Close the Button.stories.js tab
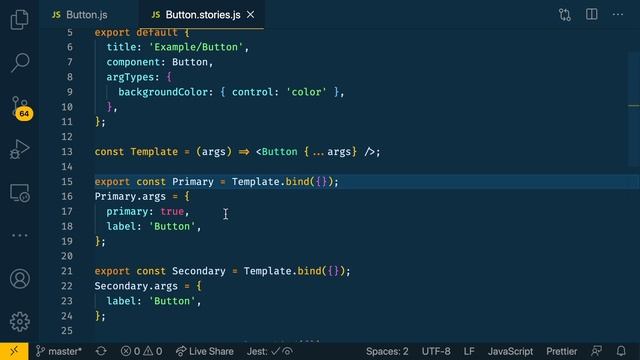Screen dimensions: 640x360 (x=251, y=15)
